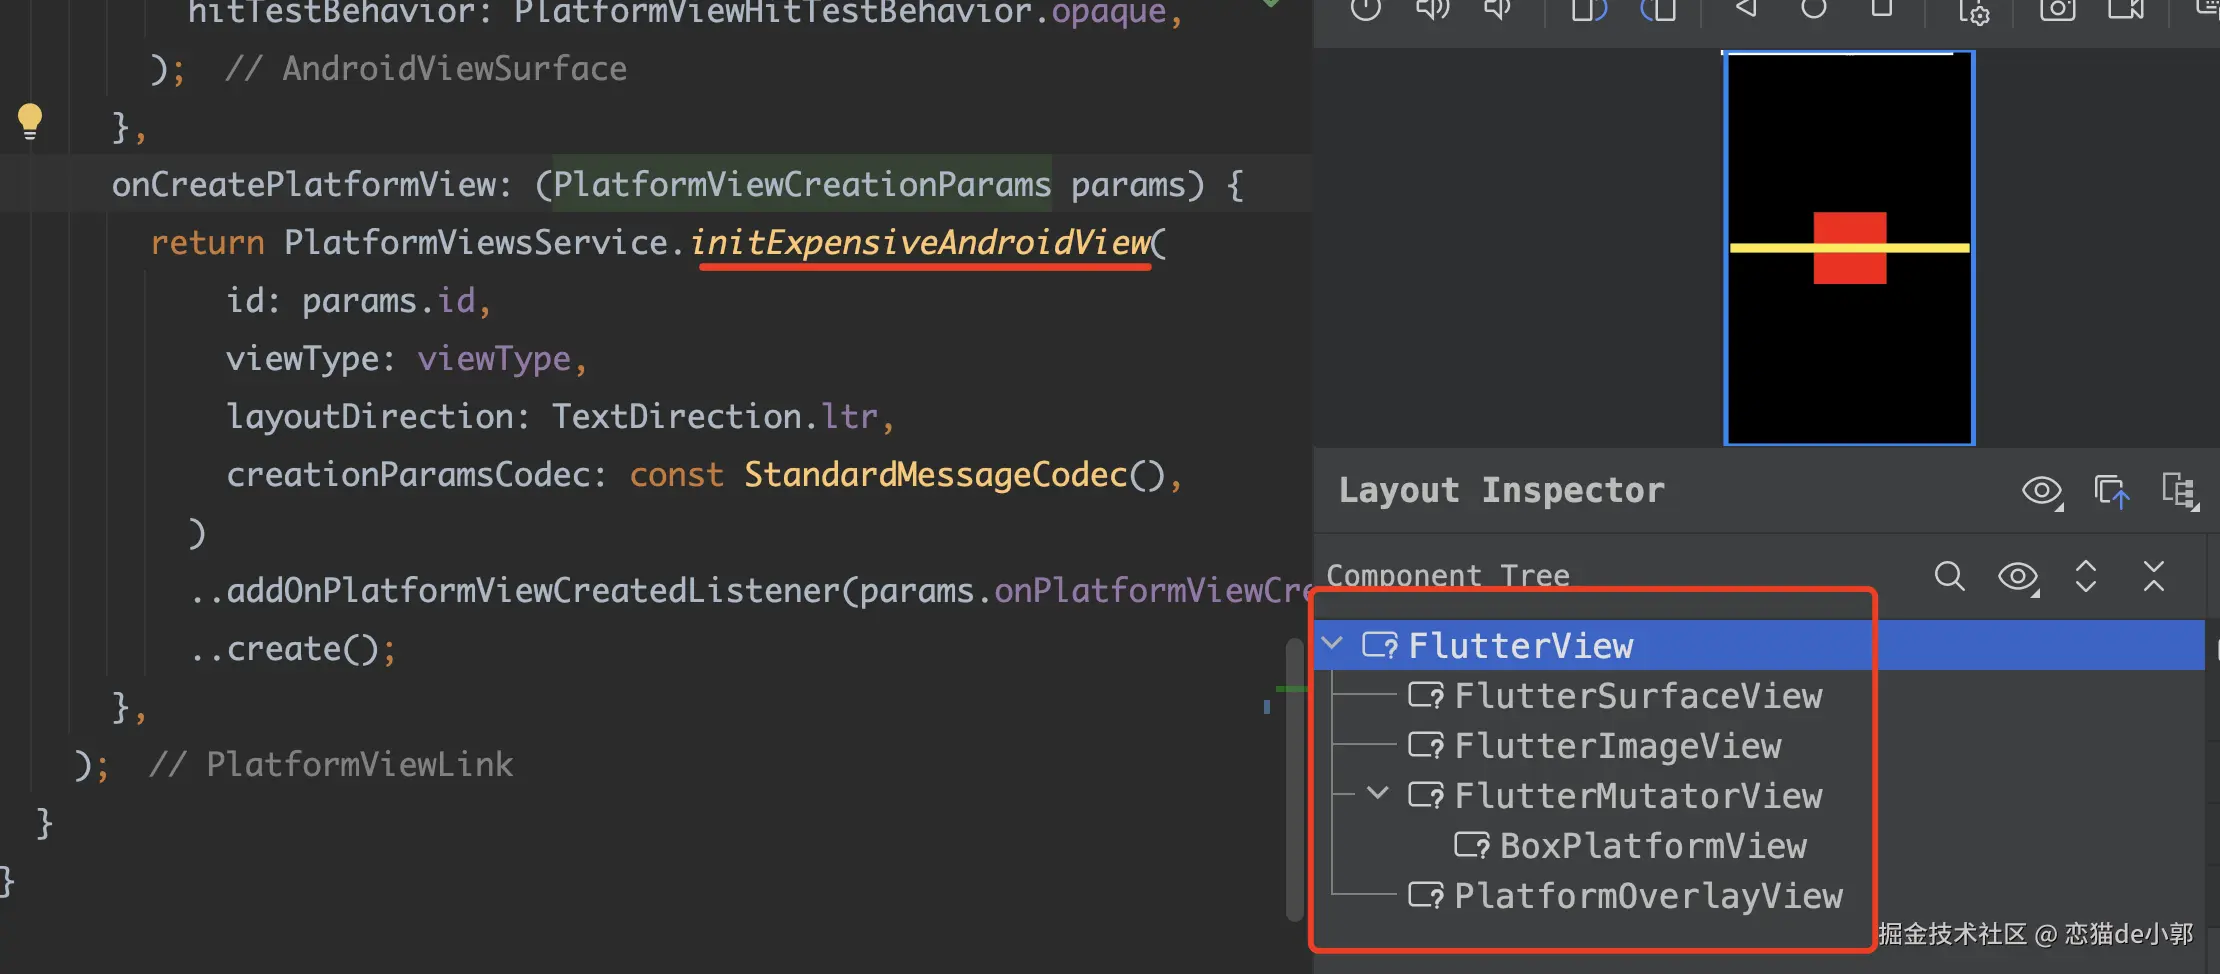Select the FlutterView tree row
Viewport: 2220px width, 974px height.
(1760, 645)
